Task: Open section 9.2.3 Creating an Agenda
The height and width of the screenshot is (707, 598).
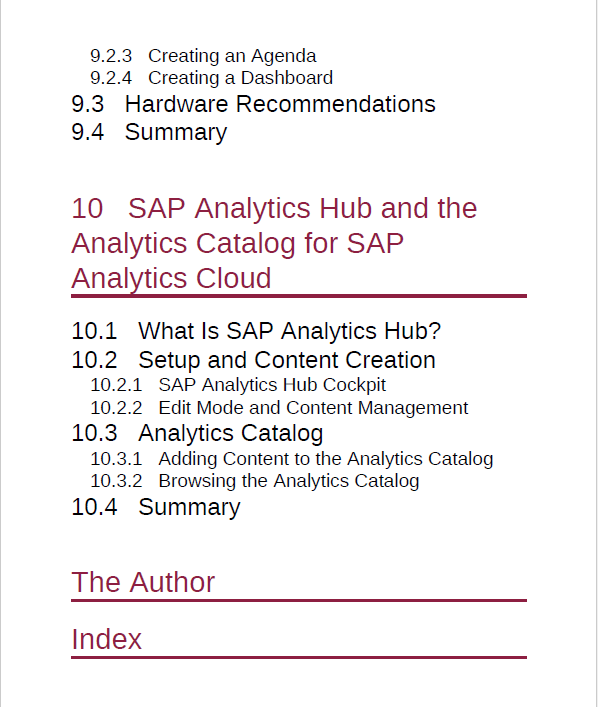Action: coord(203,56)
